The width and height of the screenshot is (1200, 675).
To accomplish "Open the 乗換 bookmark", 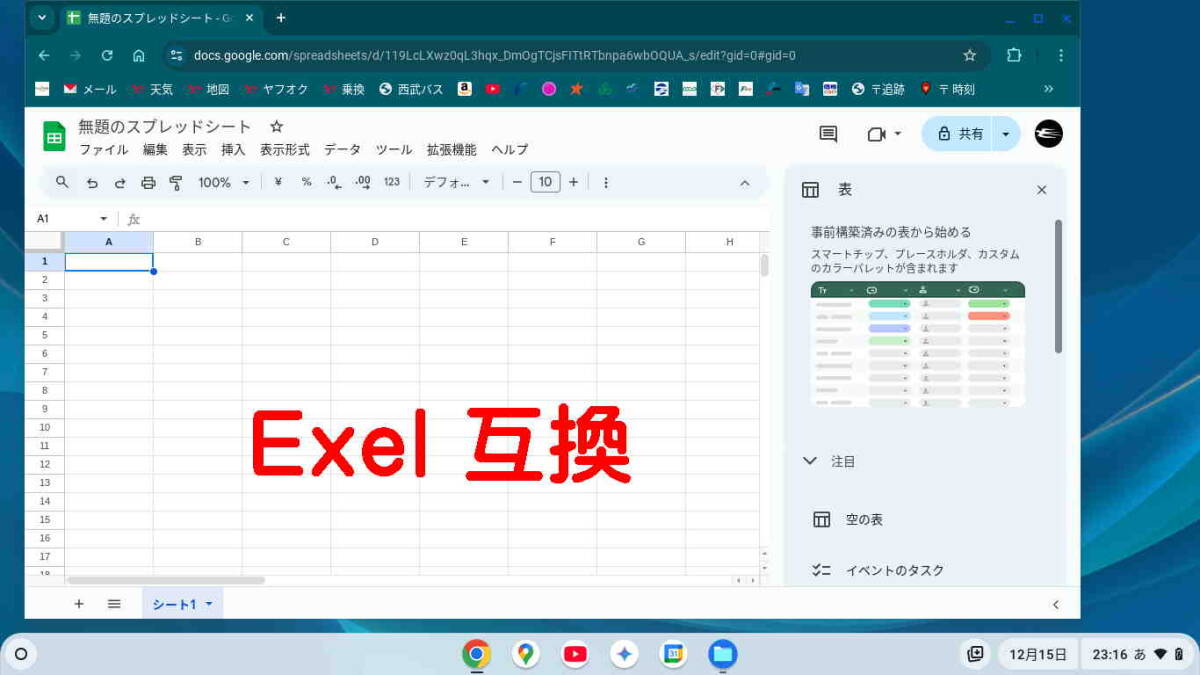I will [344, 89].
